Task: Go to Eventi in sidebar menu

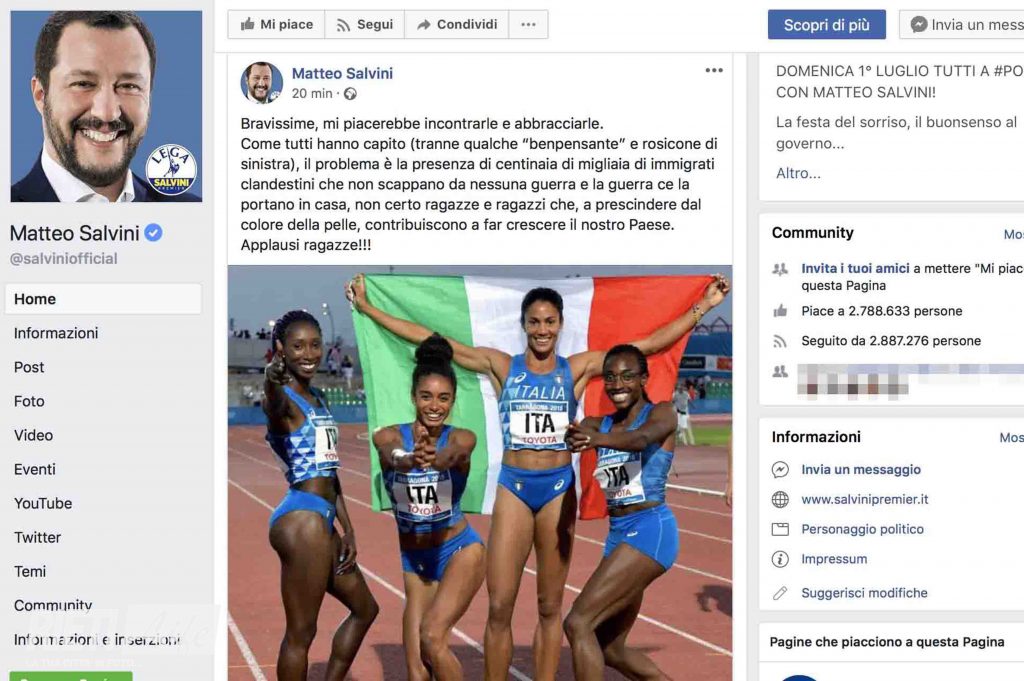Action: (35, 469)
